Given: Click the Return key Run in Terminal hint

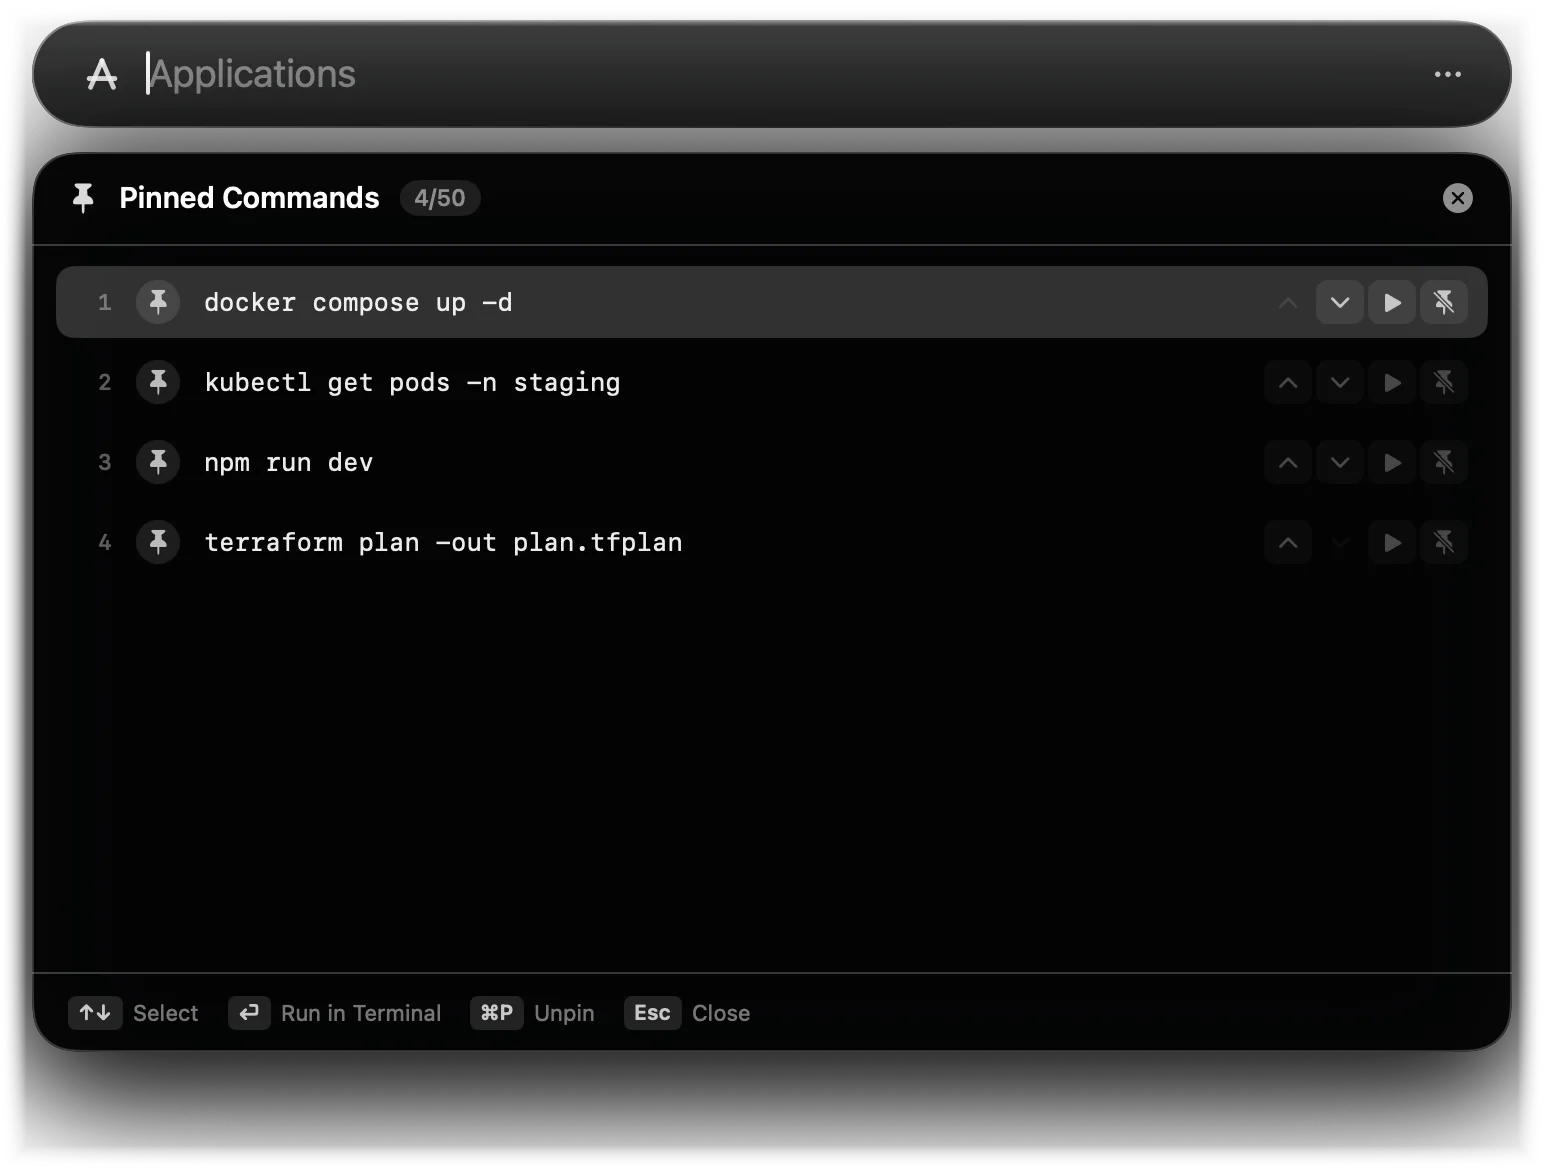Looking at the screenshot, I should click(x=249, y=1013).
